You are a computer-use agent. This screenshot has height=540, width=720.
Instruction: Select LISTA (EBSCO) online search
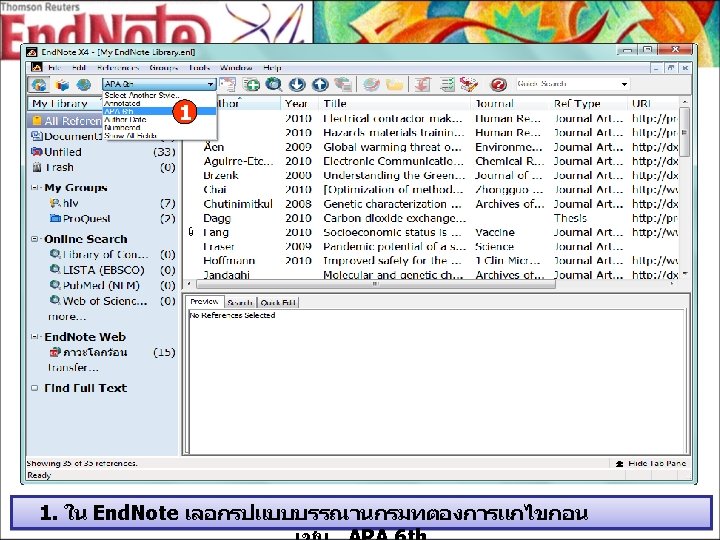pos(102,270)
